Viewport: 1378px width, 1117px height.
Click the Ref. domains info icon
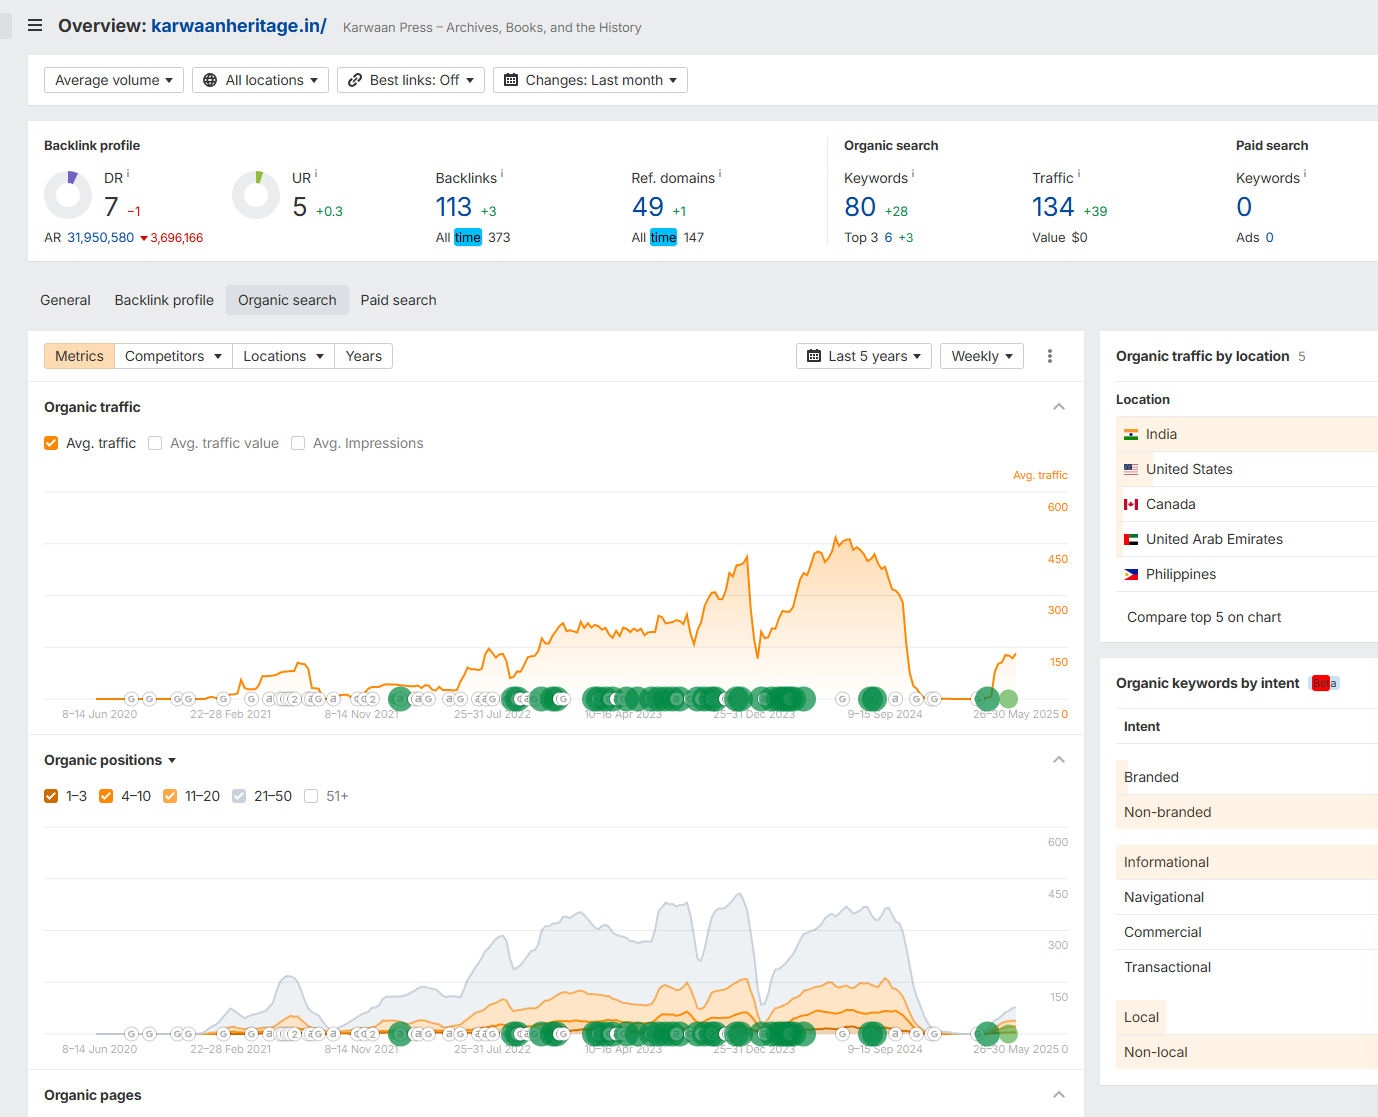pyautogui.click(x=720, y=174)
